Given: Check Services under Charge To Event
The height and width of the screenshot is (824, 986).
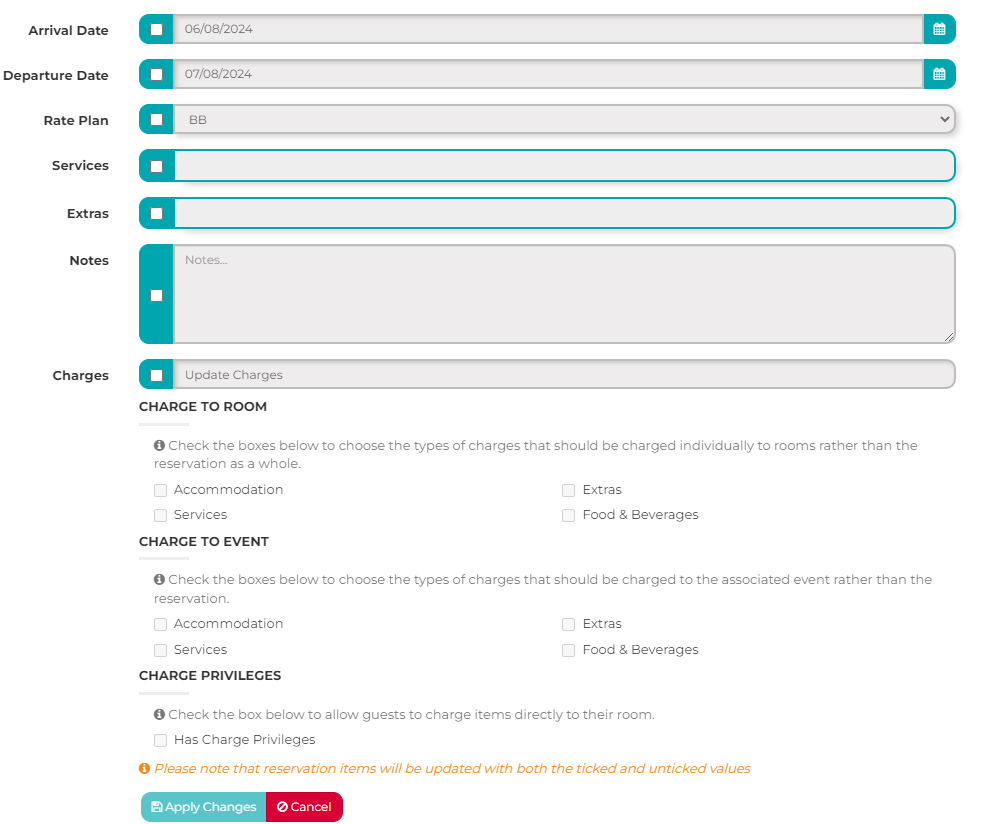Looking at the screenshot, I should coord(160,650).
